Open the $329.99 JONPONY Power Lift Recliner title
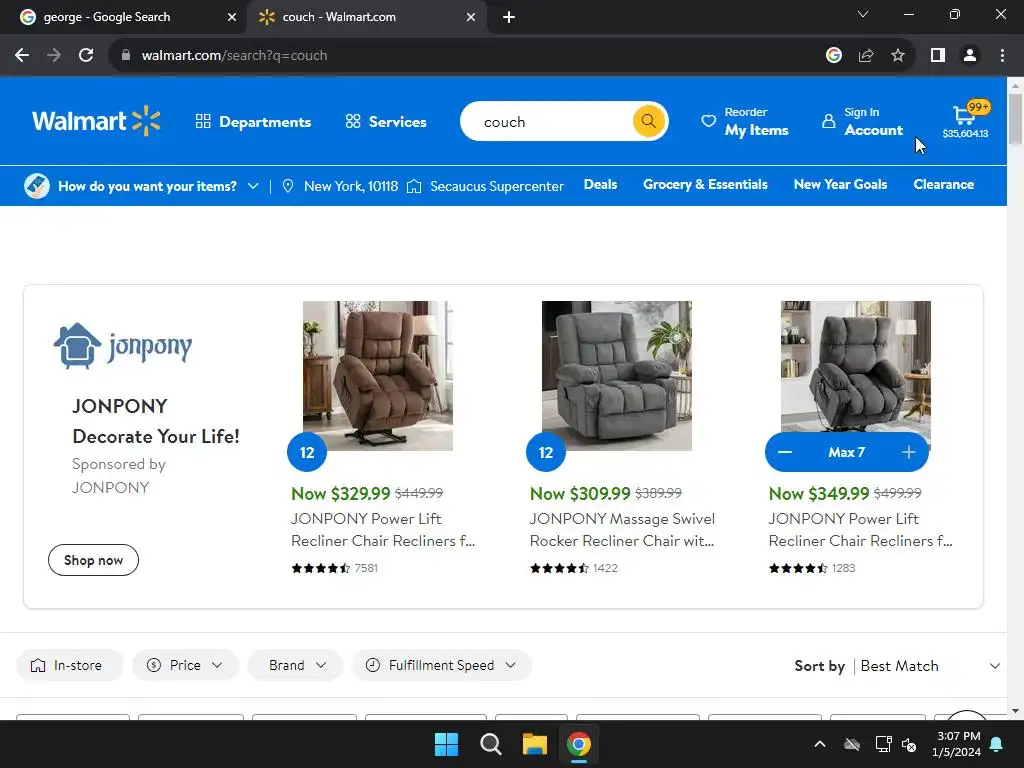 (x=383, y=530)
